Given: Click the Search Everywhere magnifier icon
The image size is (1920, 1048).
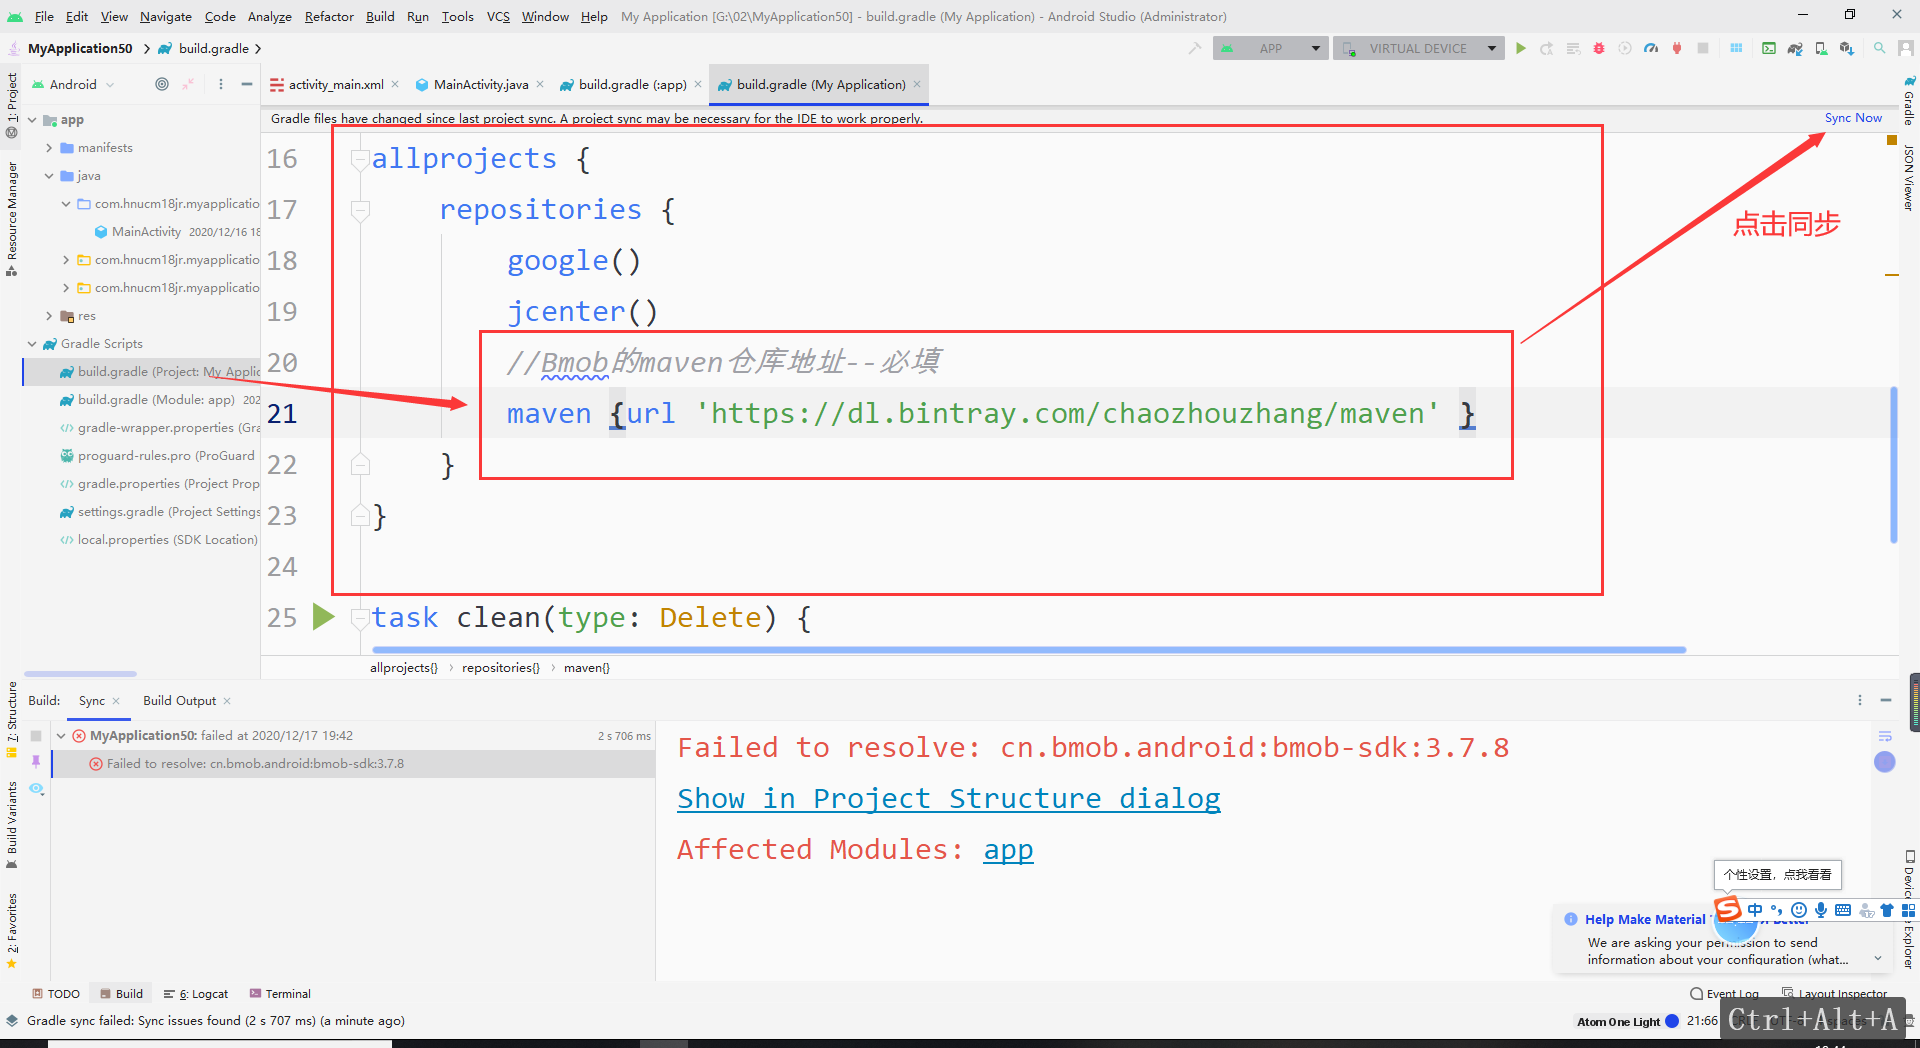Looking at the screenshot, I should (x=1880, y=48).
